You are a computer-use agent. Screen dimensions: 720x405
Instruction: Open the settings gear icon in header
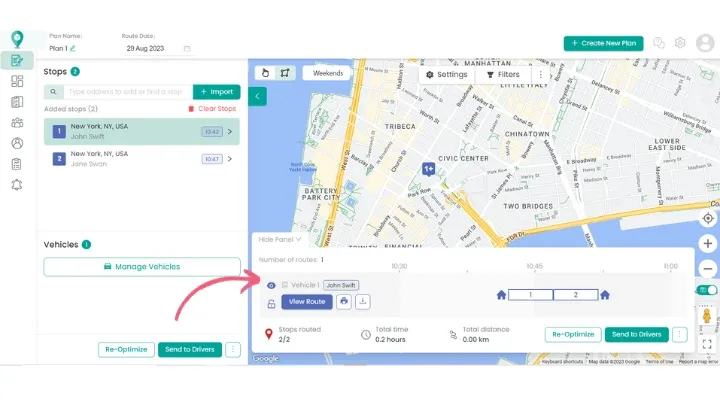(x=680, y=43)
